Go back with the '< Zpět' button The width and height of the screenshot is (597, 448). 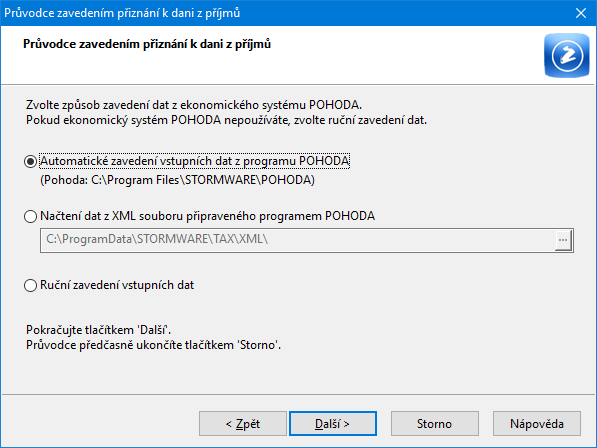coord(243,423)
